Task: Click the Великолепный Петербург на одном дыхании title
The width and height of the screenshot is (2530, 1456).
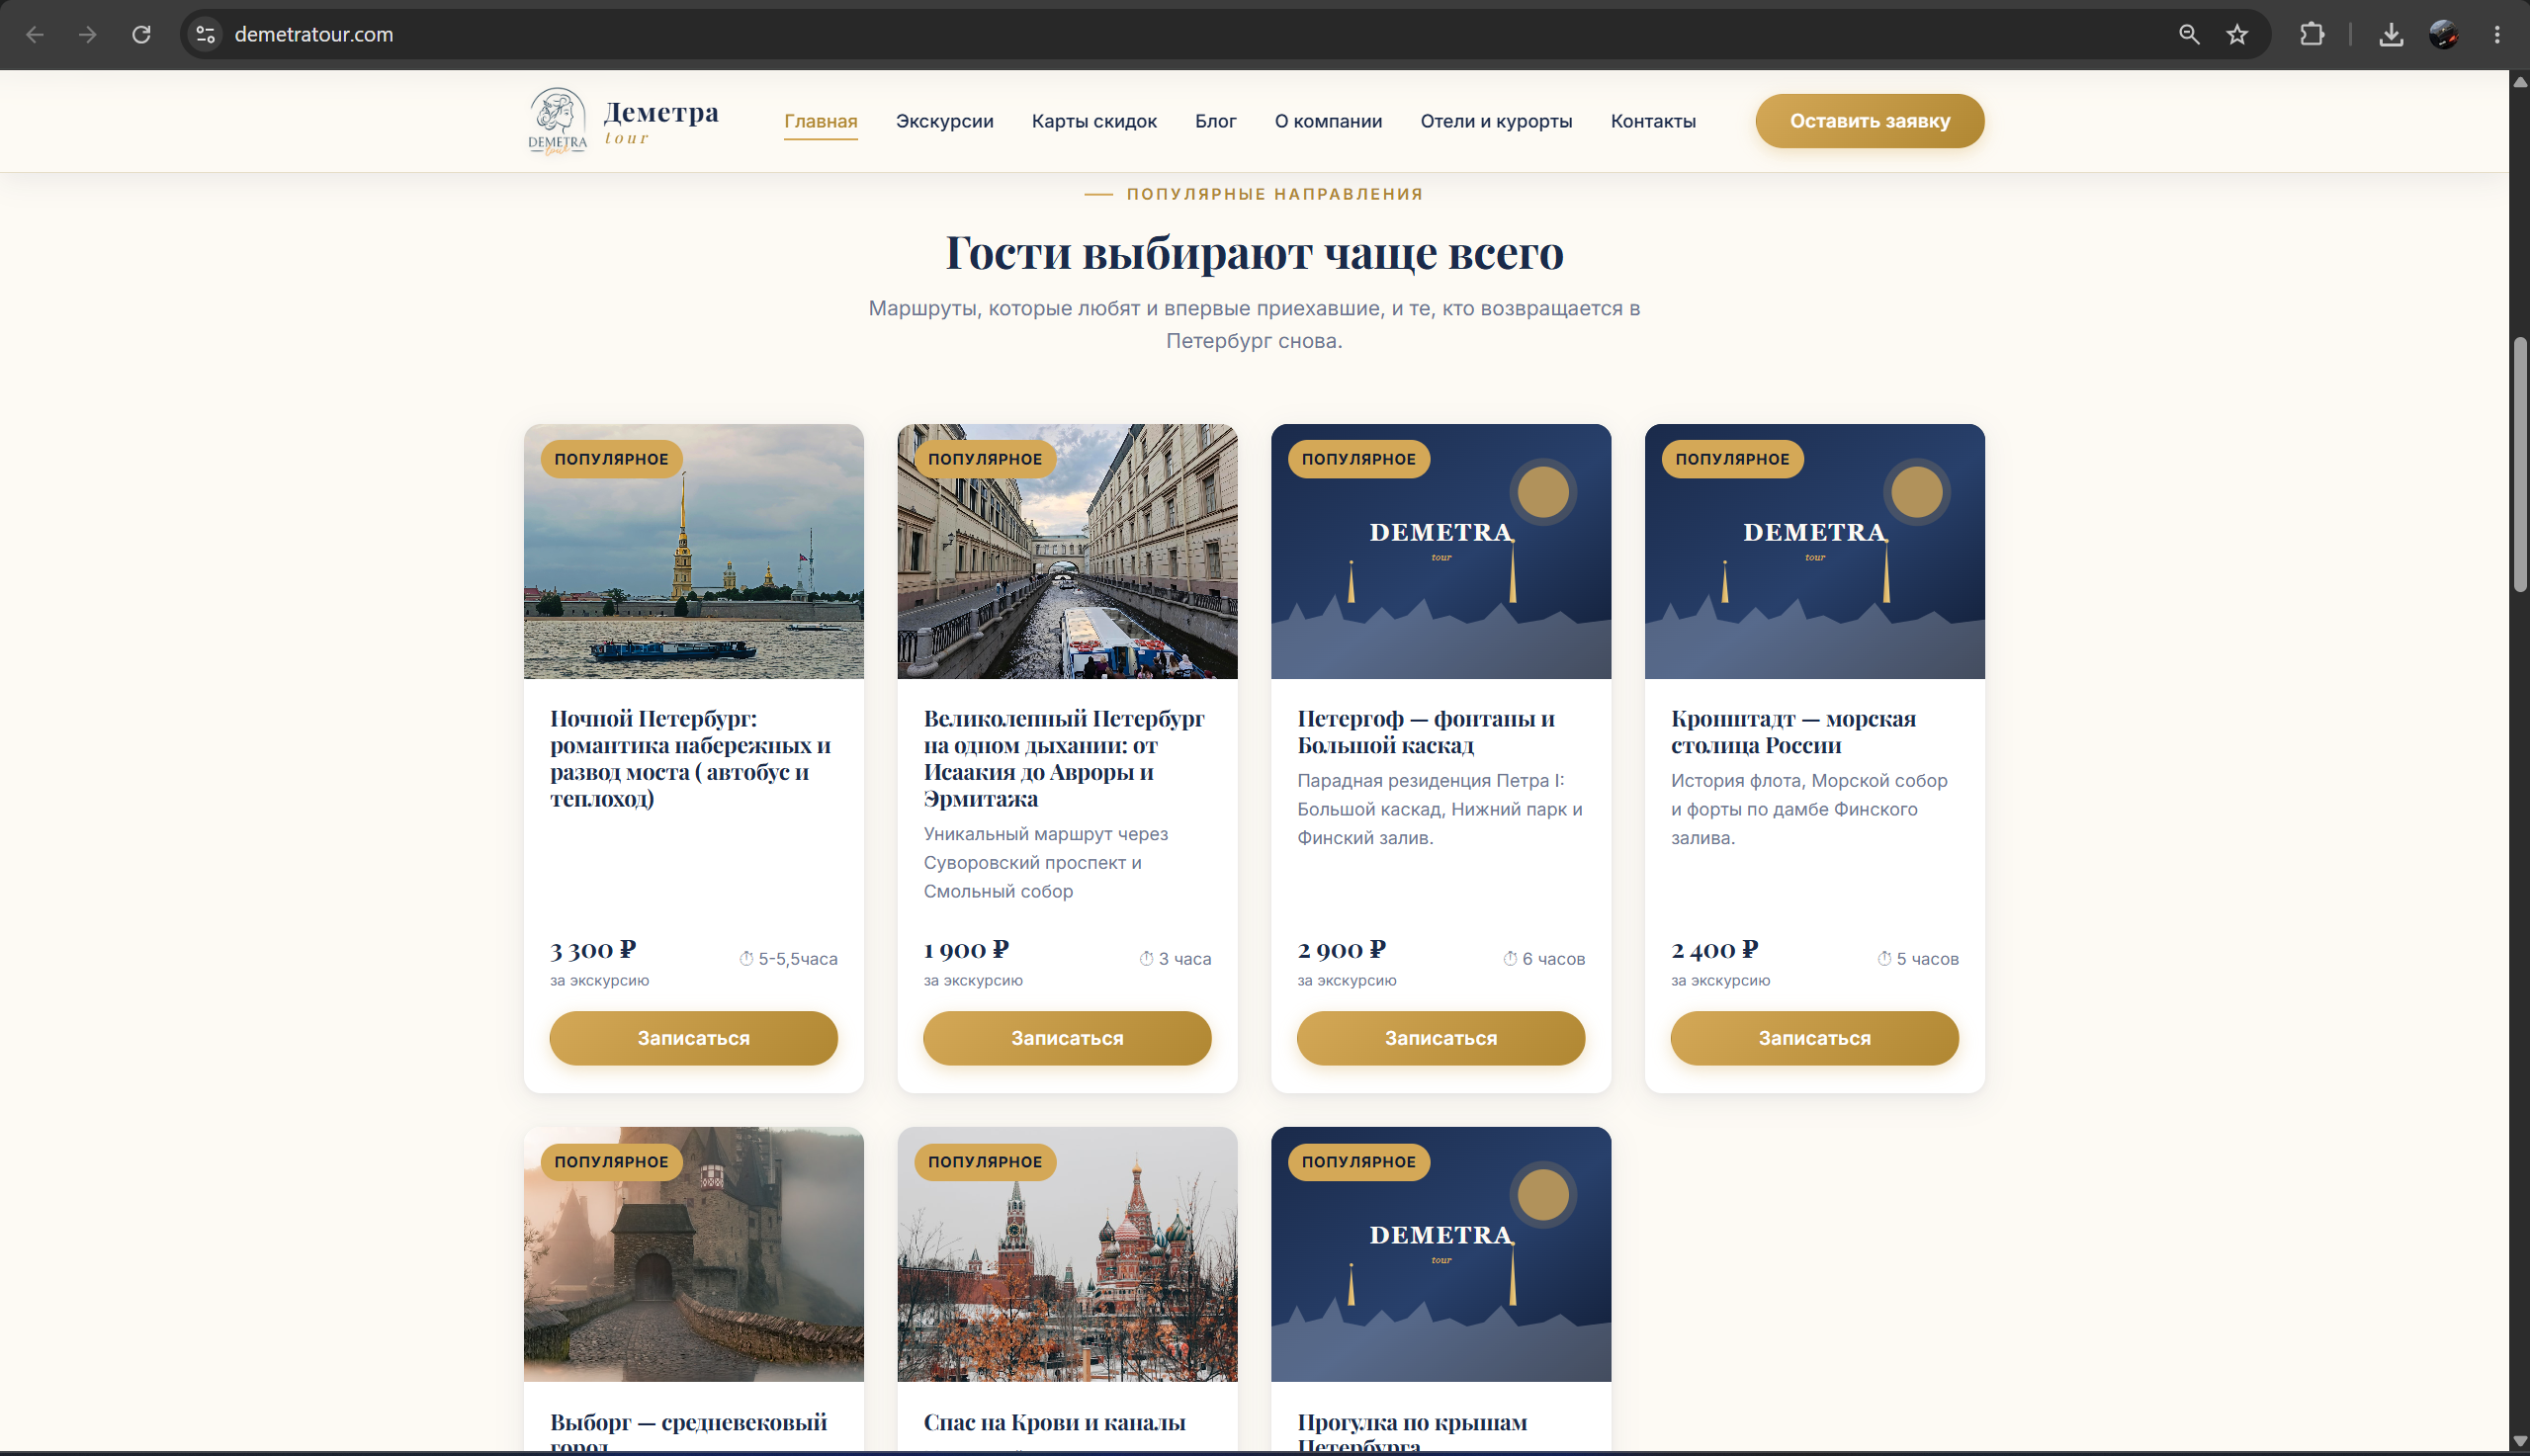Action: click(x=1064, y=758)
